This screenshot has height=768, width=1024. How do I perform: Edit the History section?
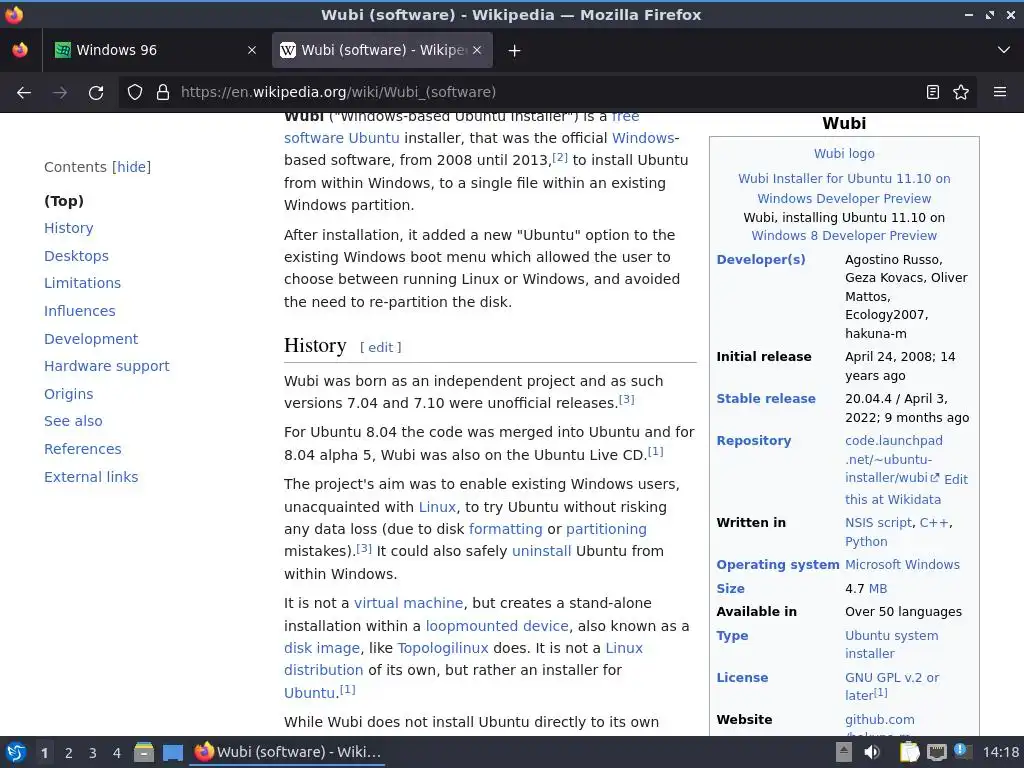tap(381, 347)
